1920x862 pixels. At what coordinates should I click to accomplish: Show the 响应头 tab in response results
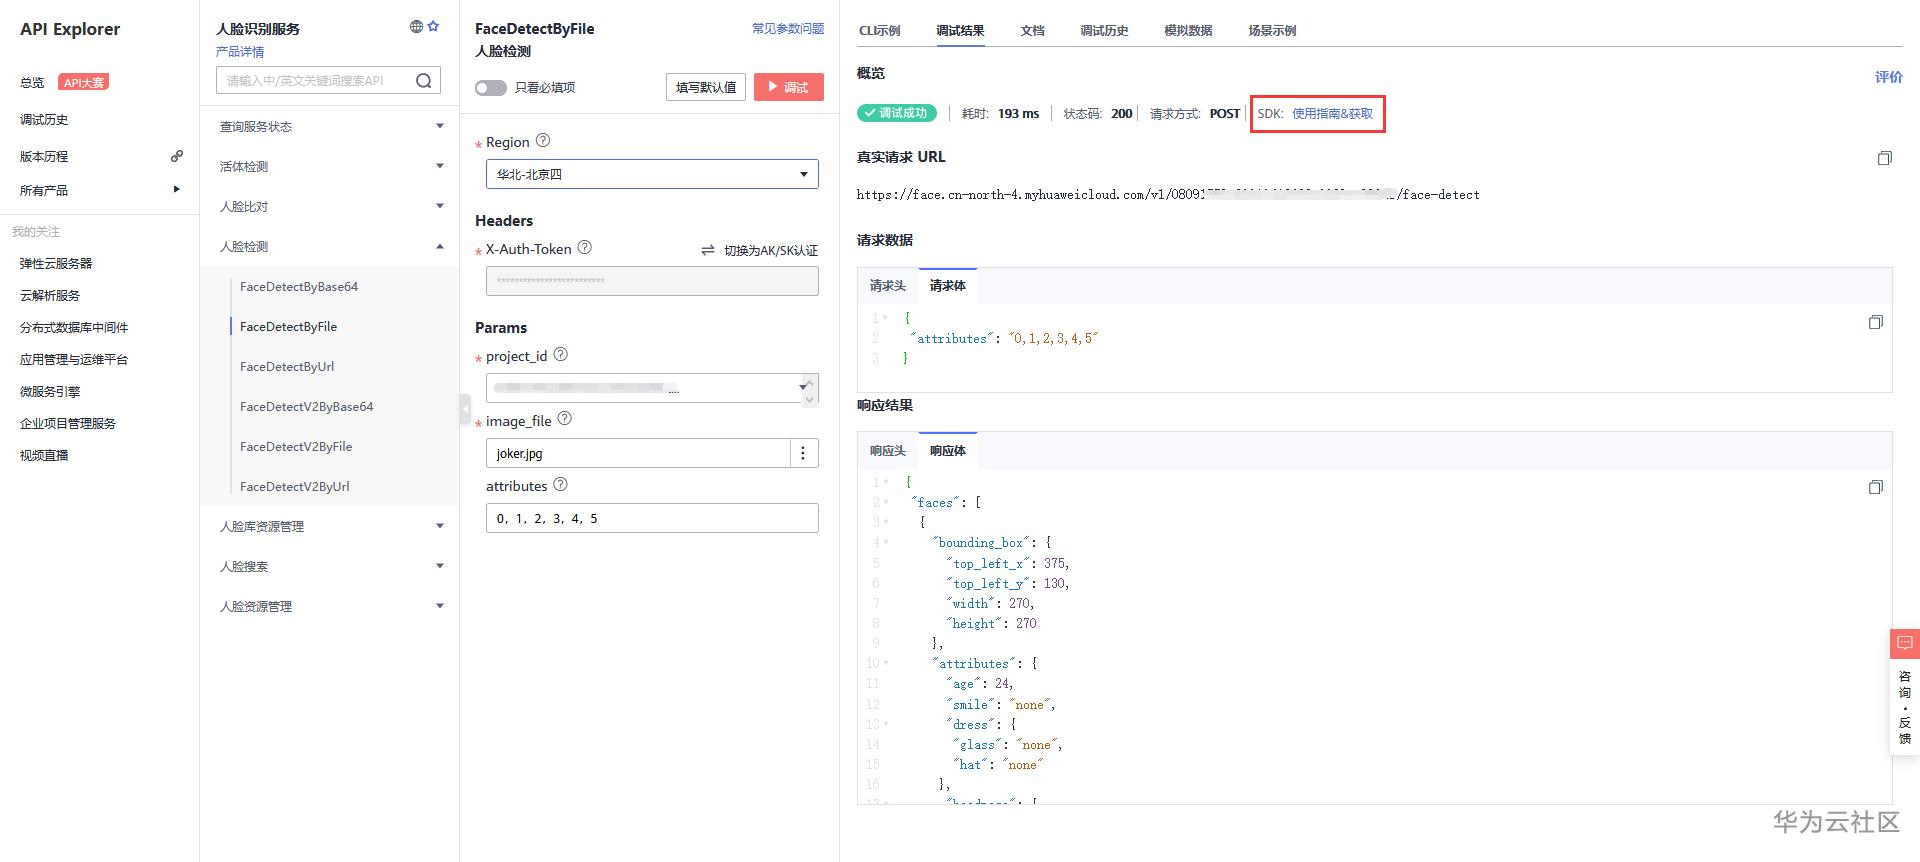[888, 451]
